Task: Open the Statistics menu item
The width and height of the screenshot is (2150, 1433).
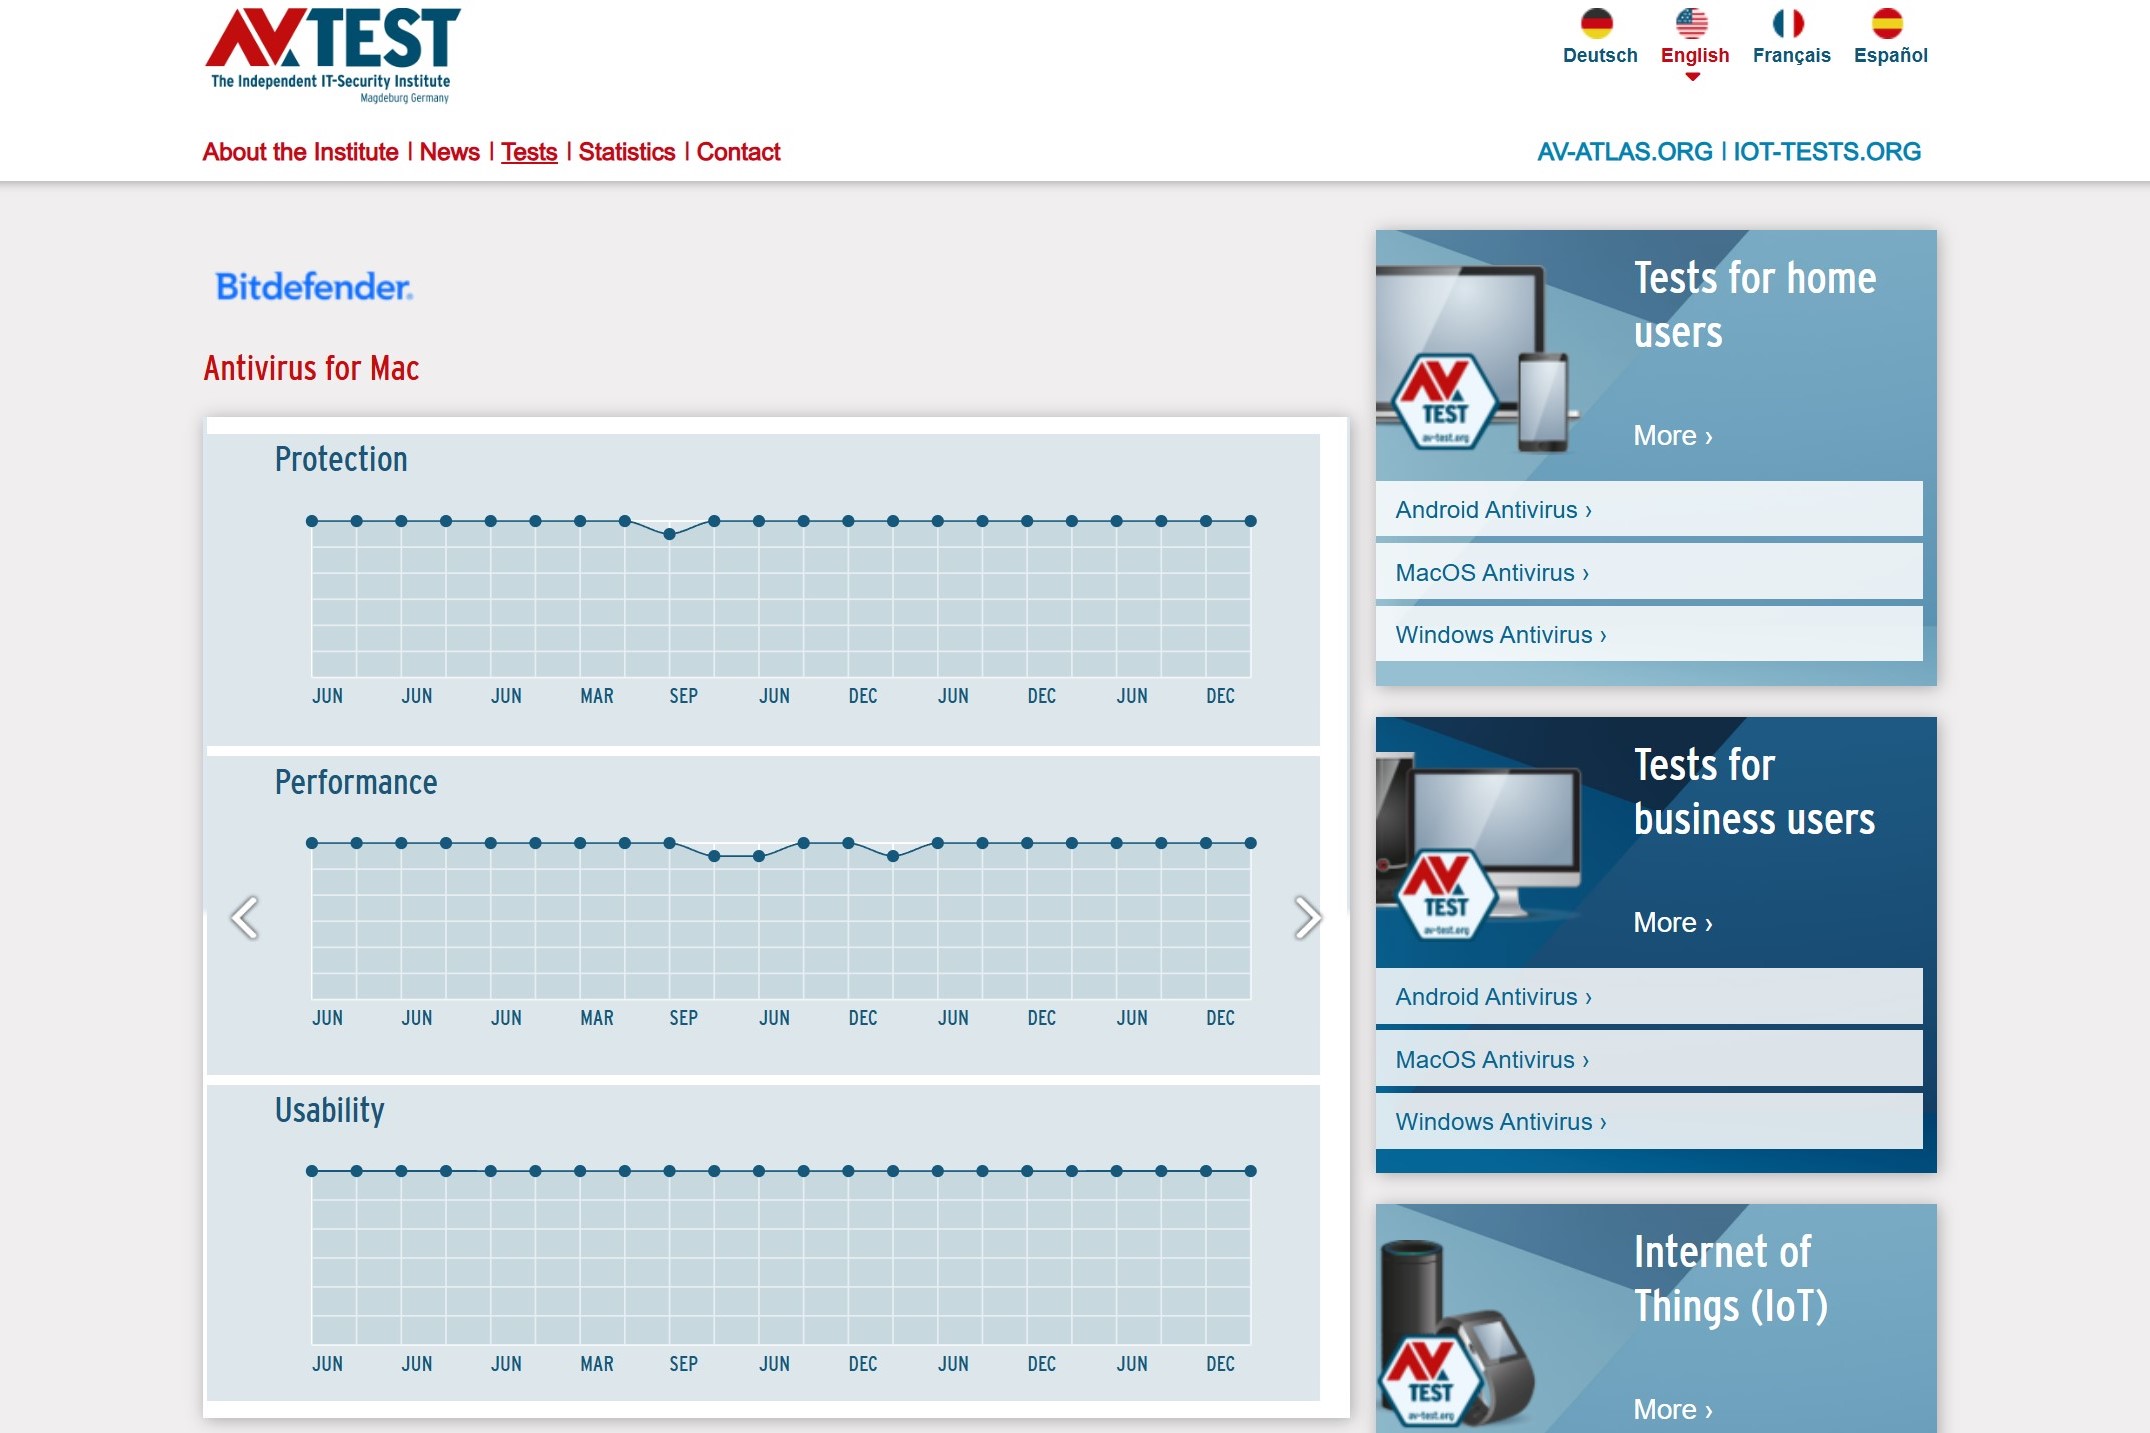Action: [627, 152]
